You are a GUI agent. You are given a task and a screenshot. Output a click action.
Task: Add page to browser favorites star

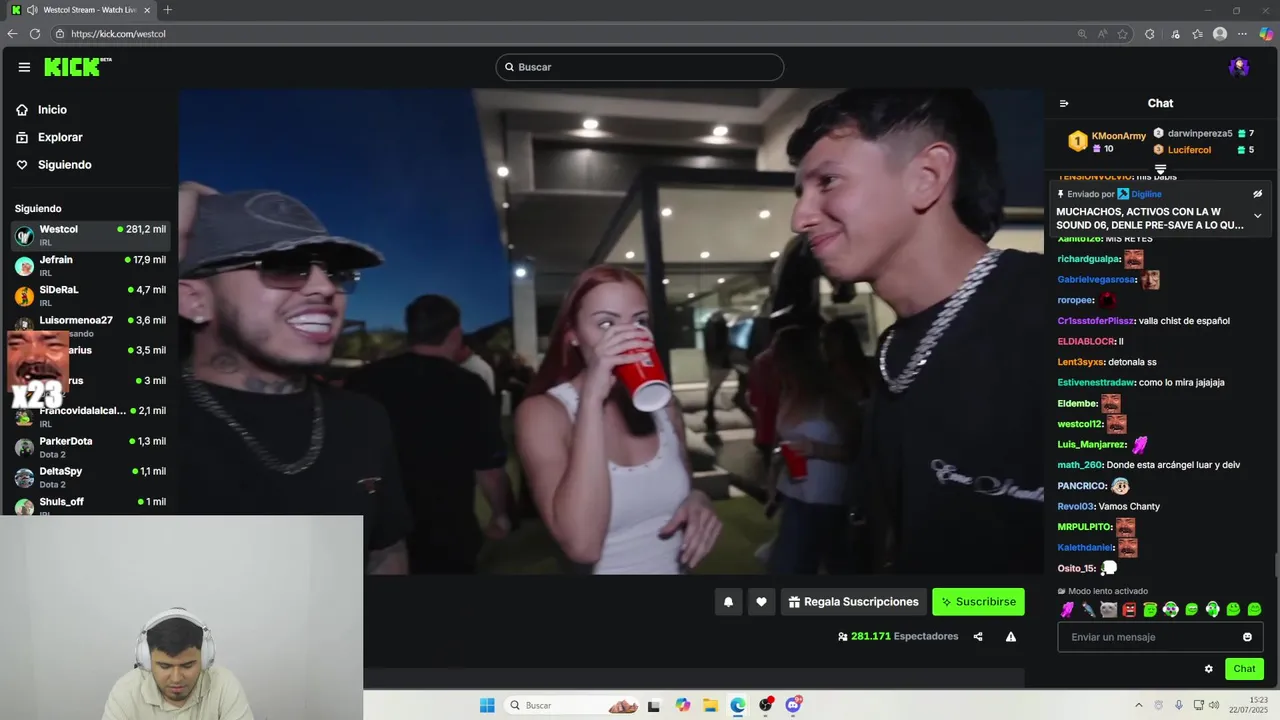click(x=1123, y=33)
